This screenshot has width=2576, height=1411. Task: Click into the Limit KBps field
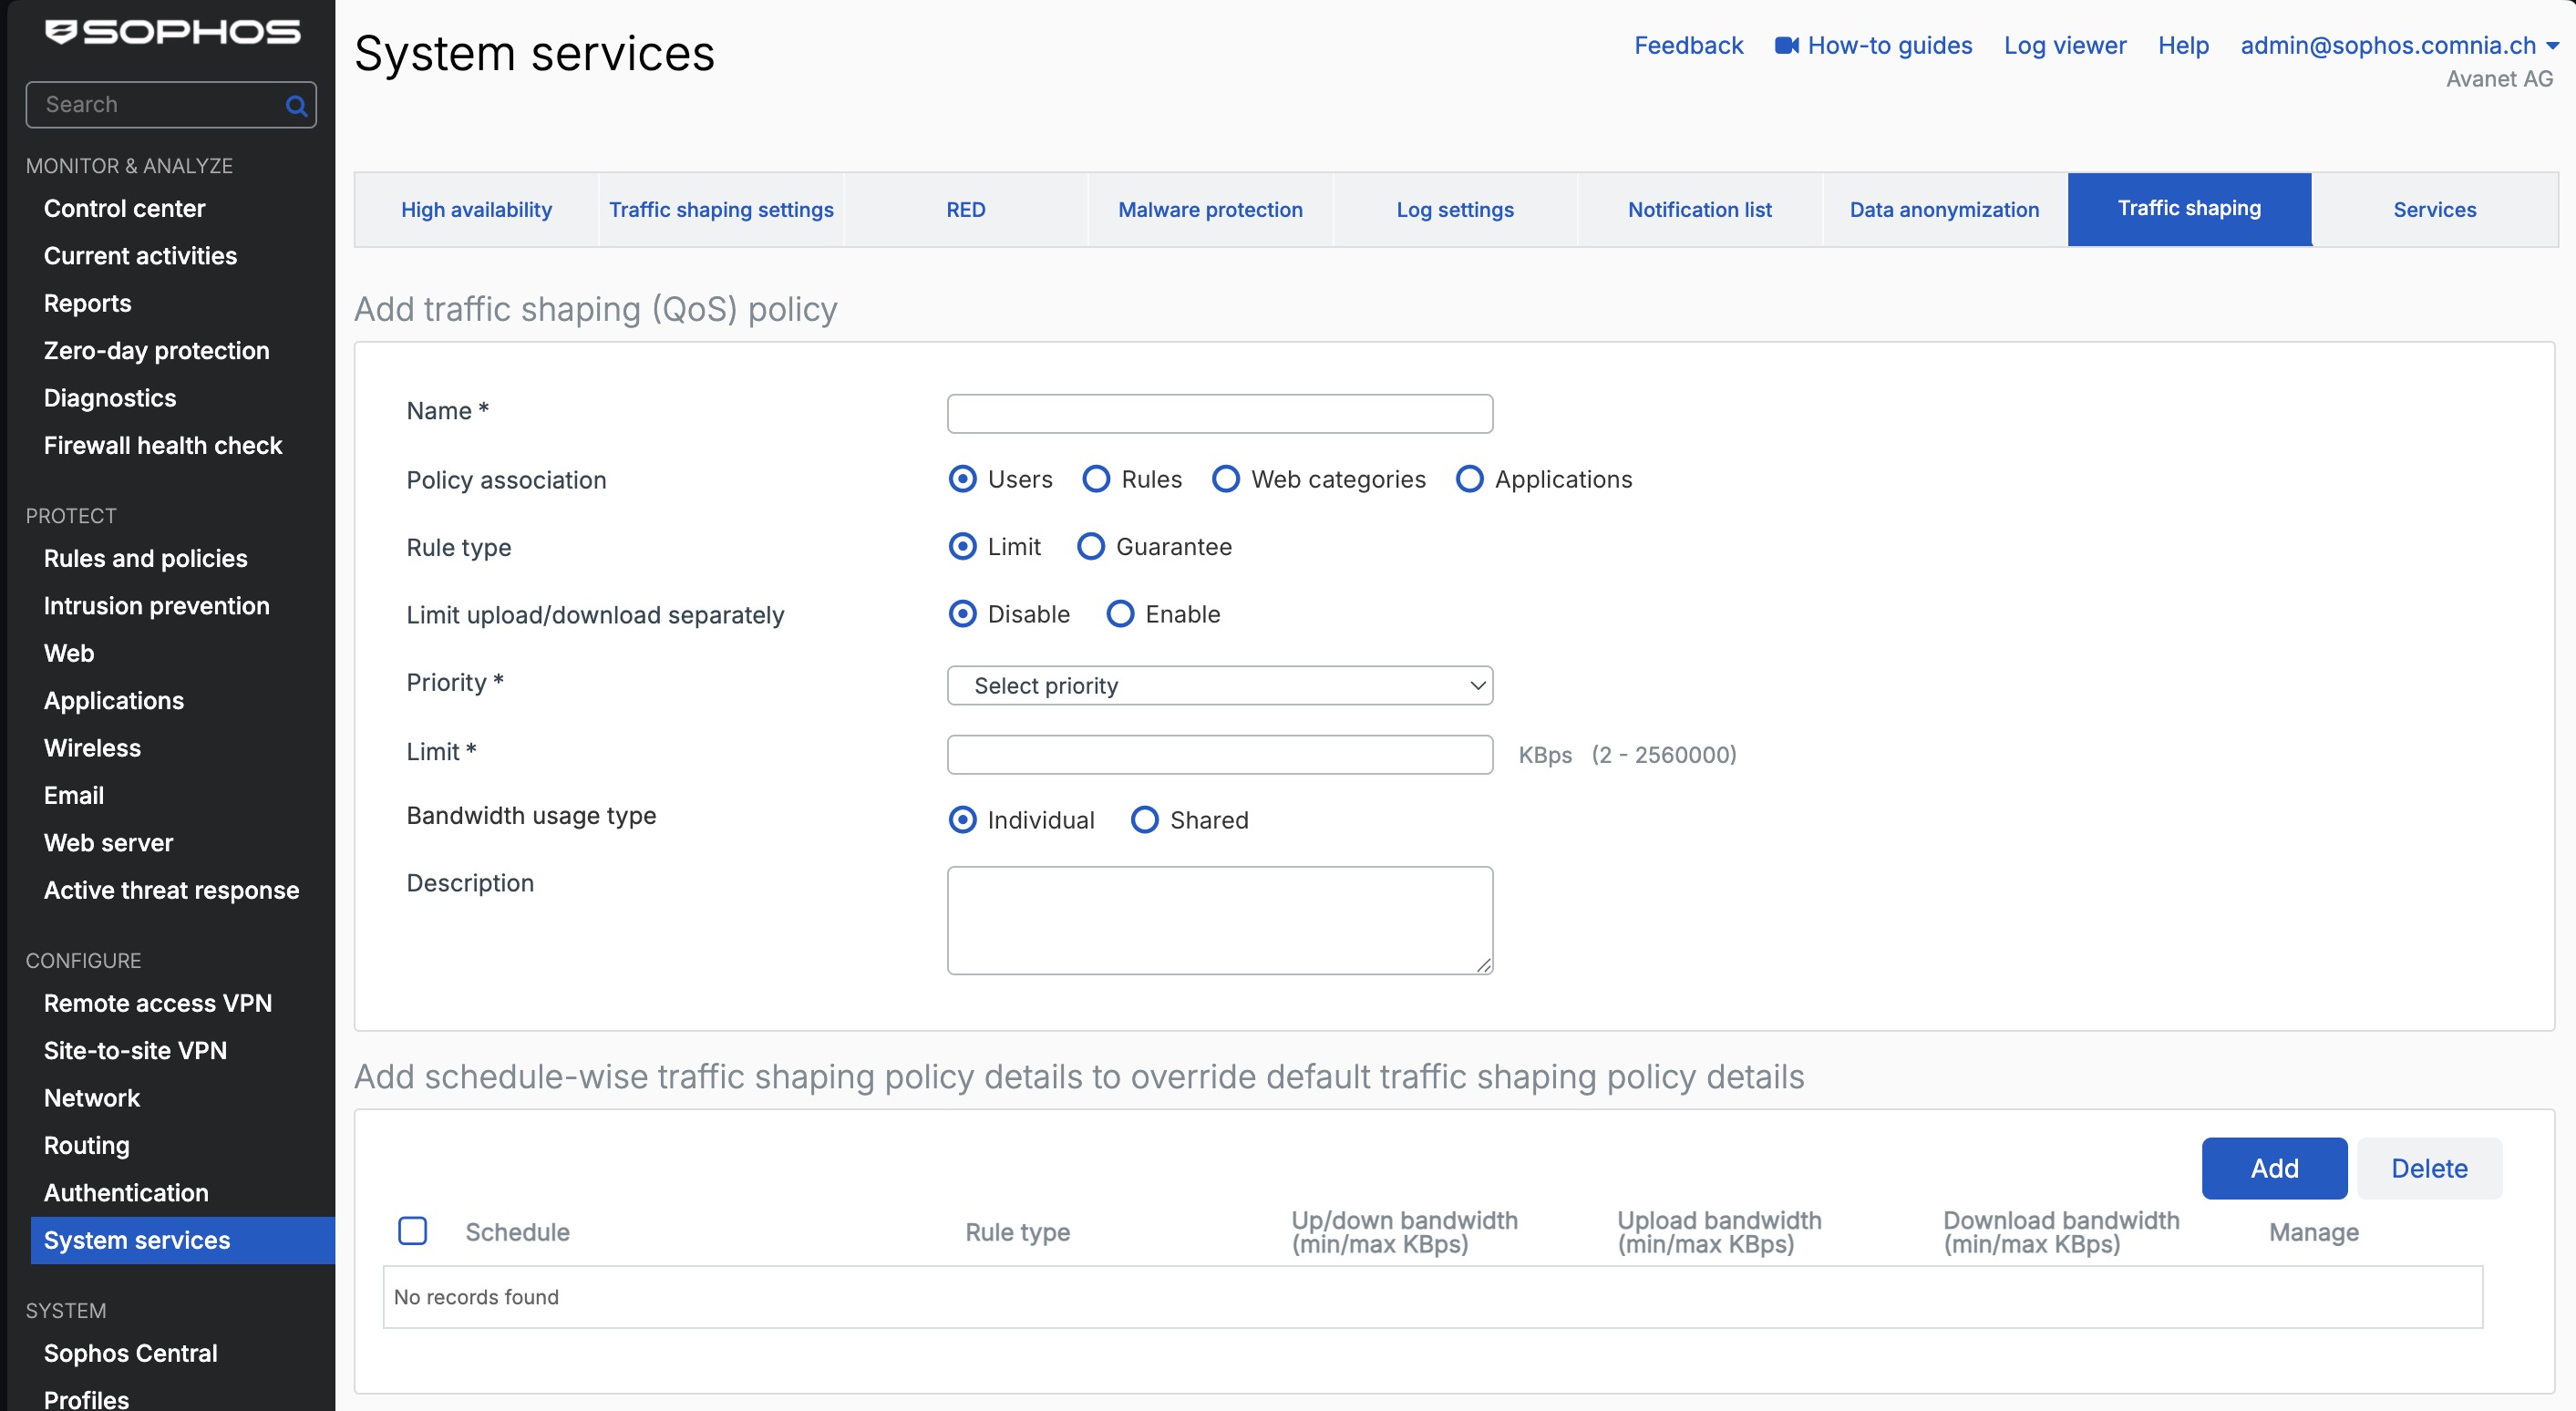tap(1220, 755)
